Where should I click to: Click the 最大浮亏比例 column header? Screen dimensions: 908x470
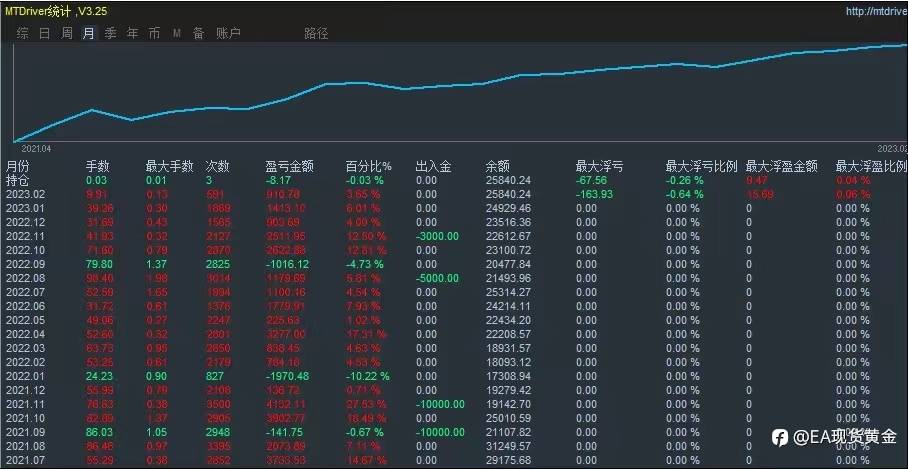click(701, 167)
